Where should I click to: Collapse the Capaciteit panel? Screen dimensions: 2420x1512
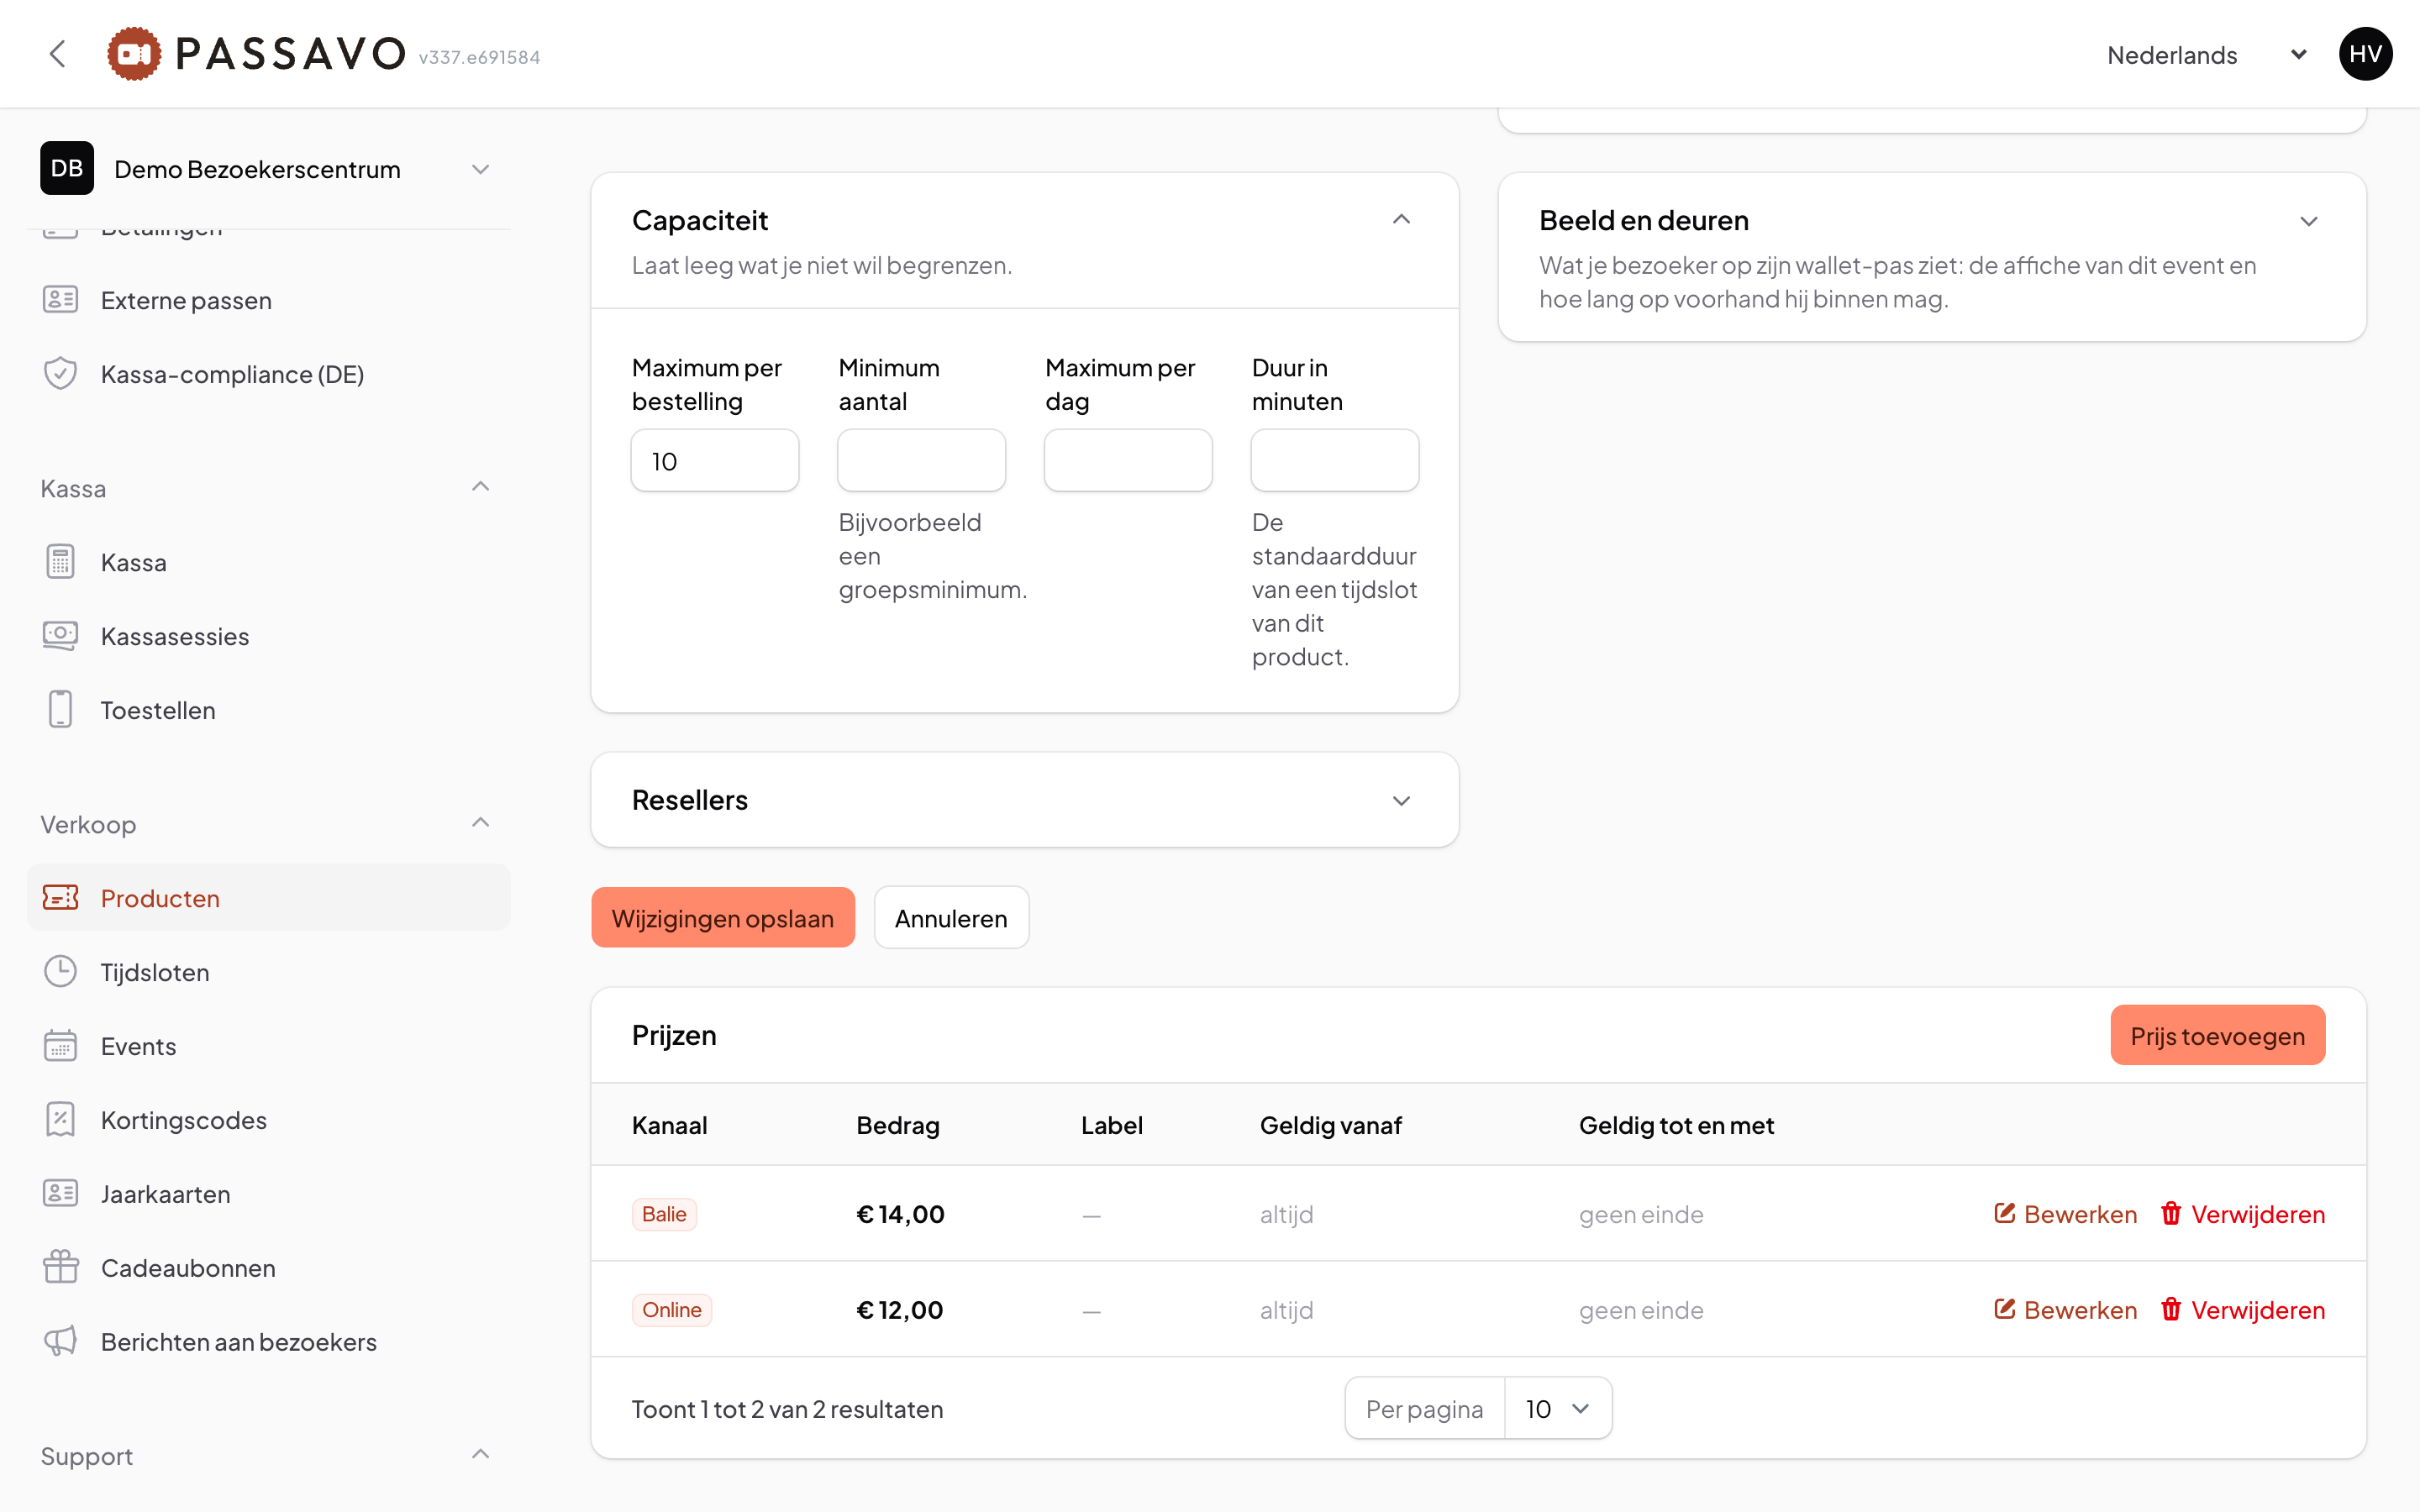(x=1401, y=220)
